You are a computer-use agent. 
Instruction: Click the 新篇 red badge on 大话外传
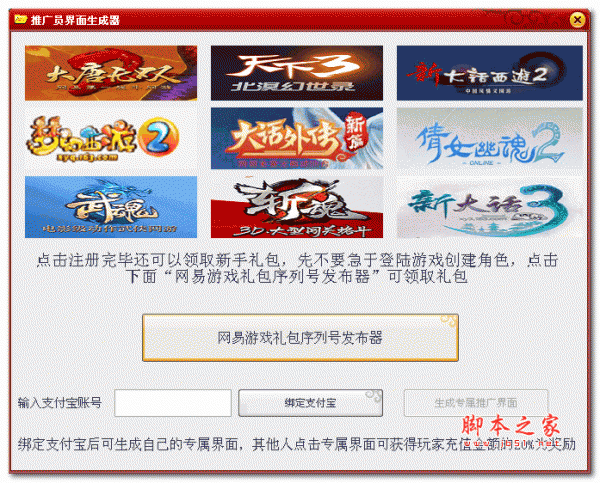355,132
